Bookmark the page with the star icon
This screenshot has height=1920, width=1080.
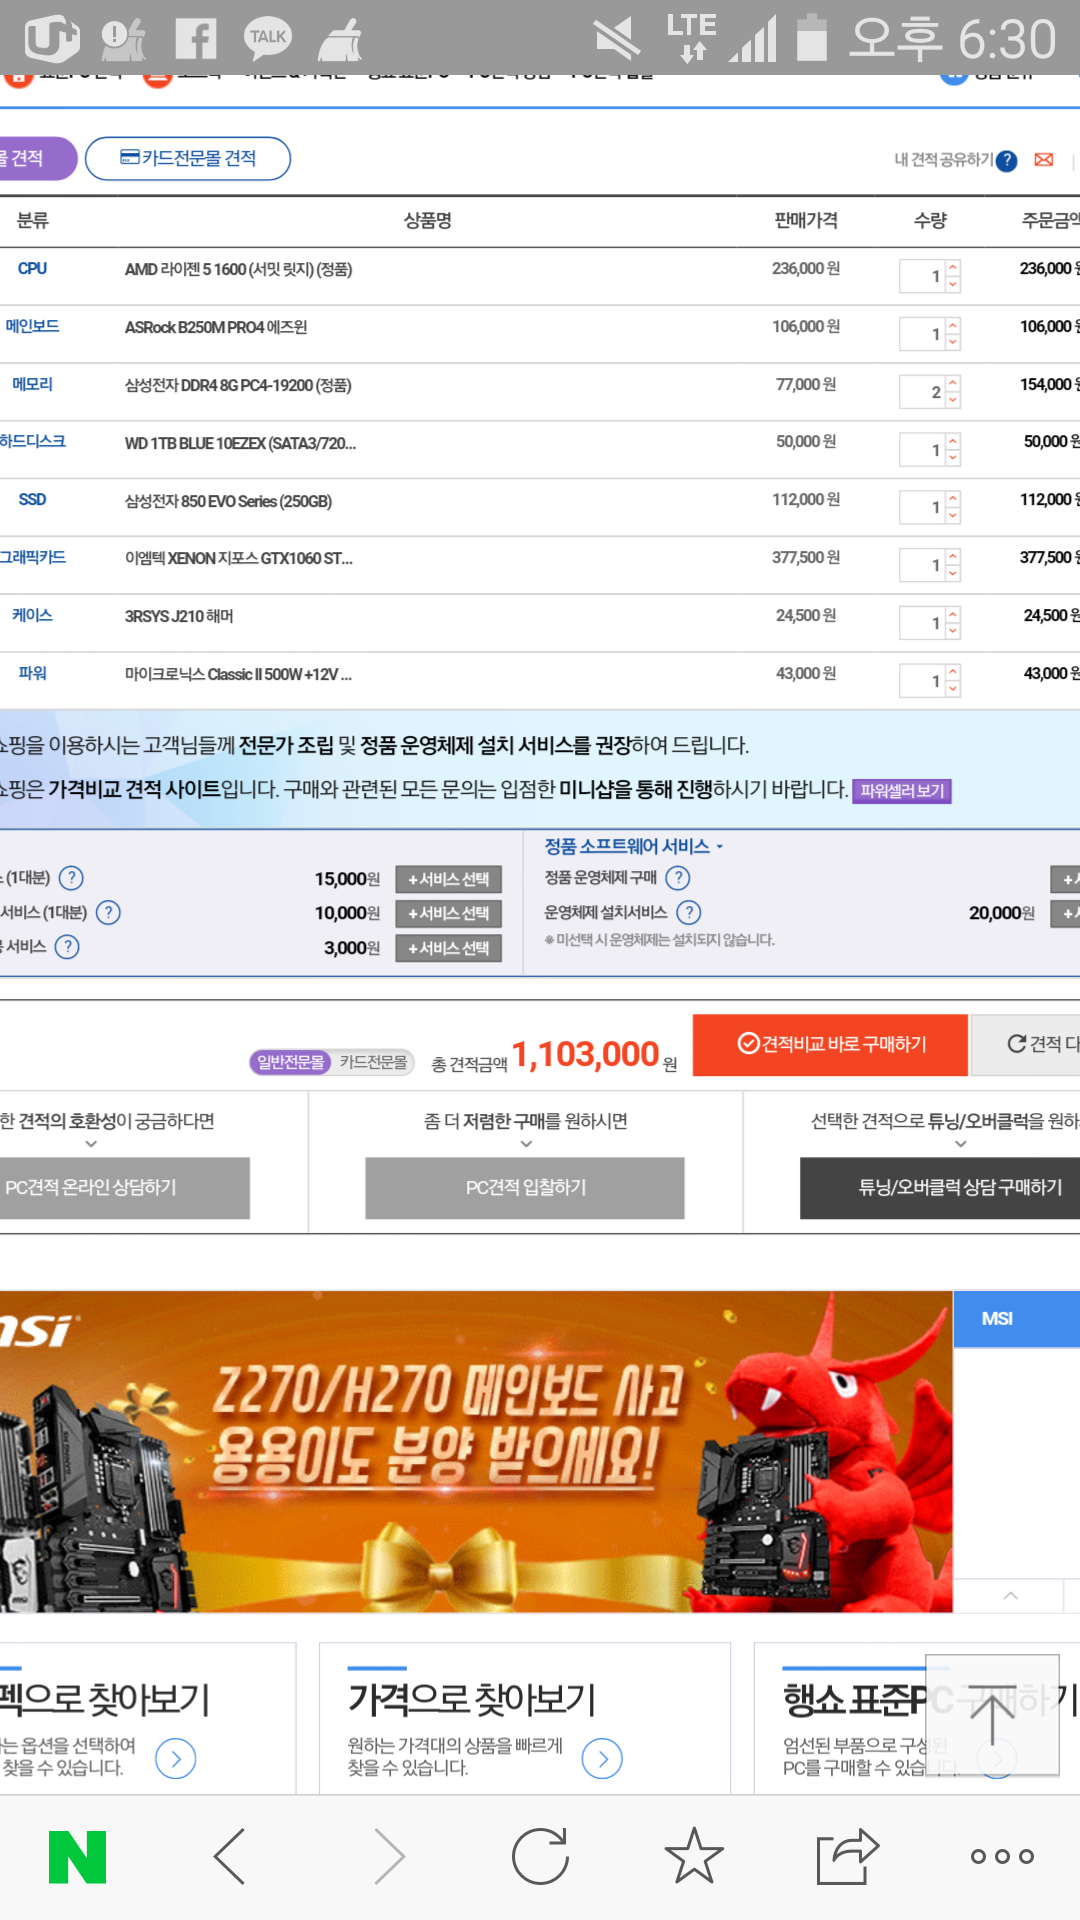[x=694, y=1857]
